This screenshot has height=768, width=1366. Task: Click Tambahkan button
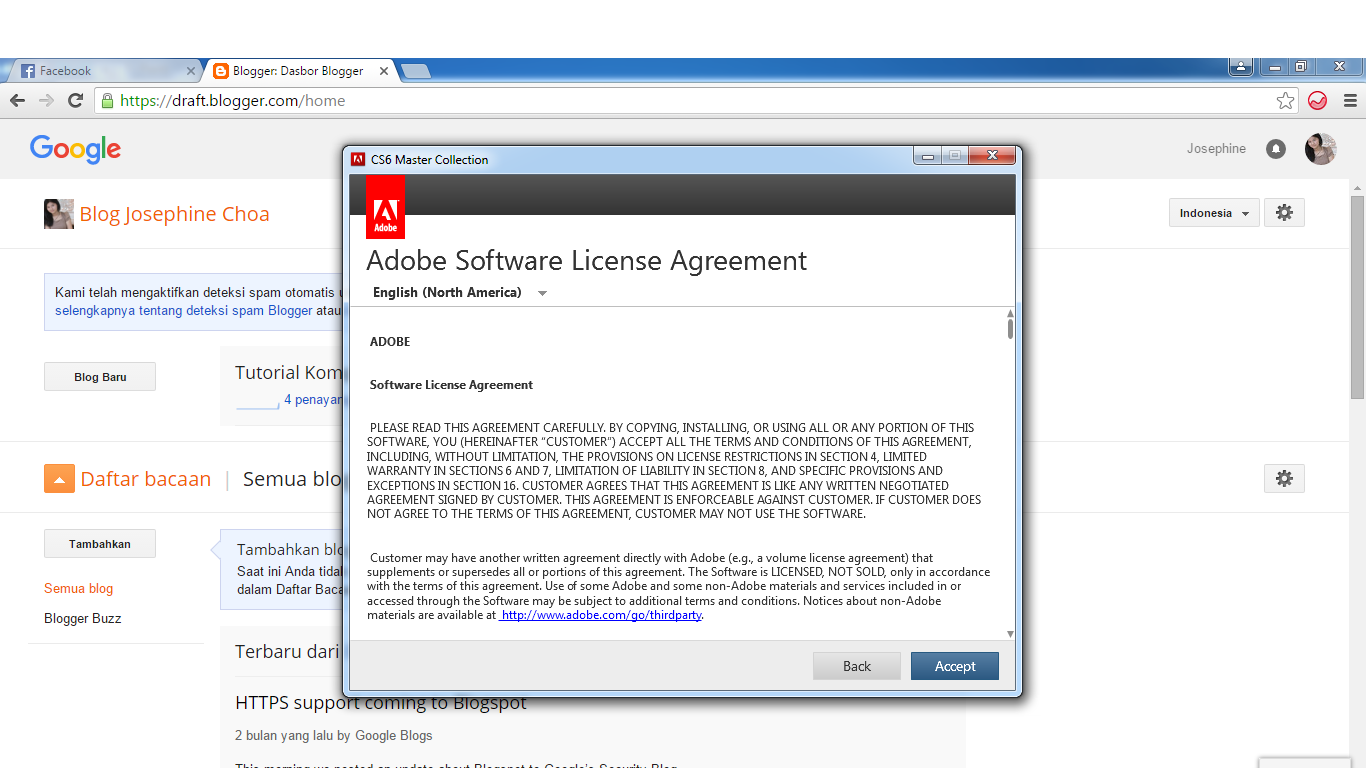[x=100, y=544]
